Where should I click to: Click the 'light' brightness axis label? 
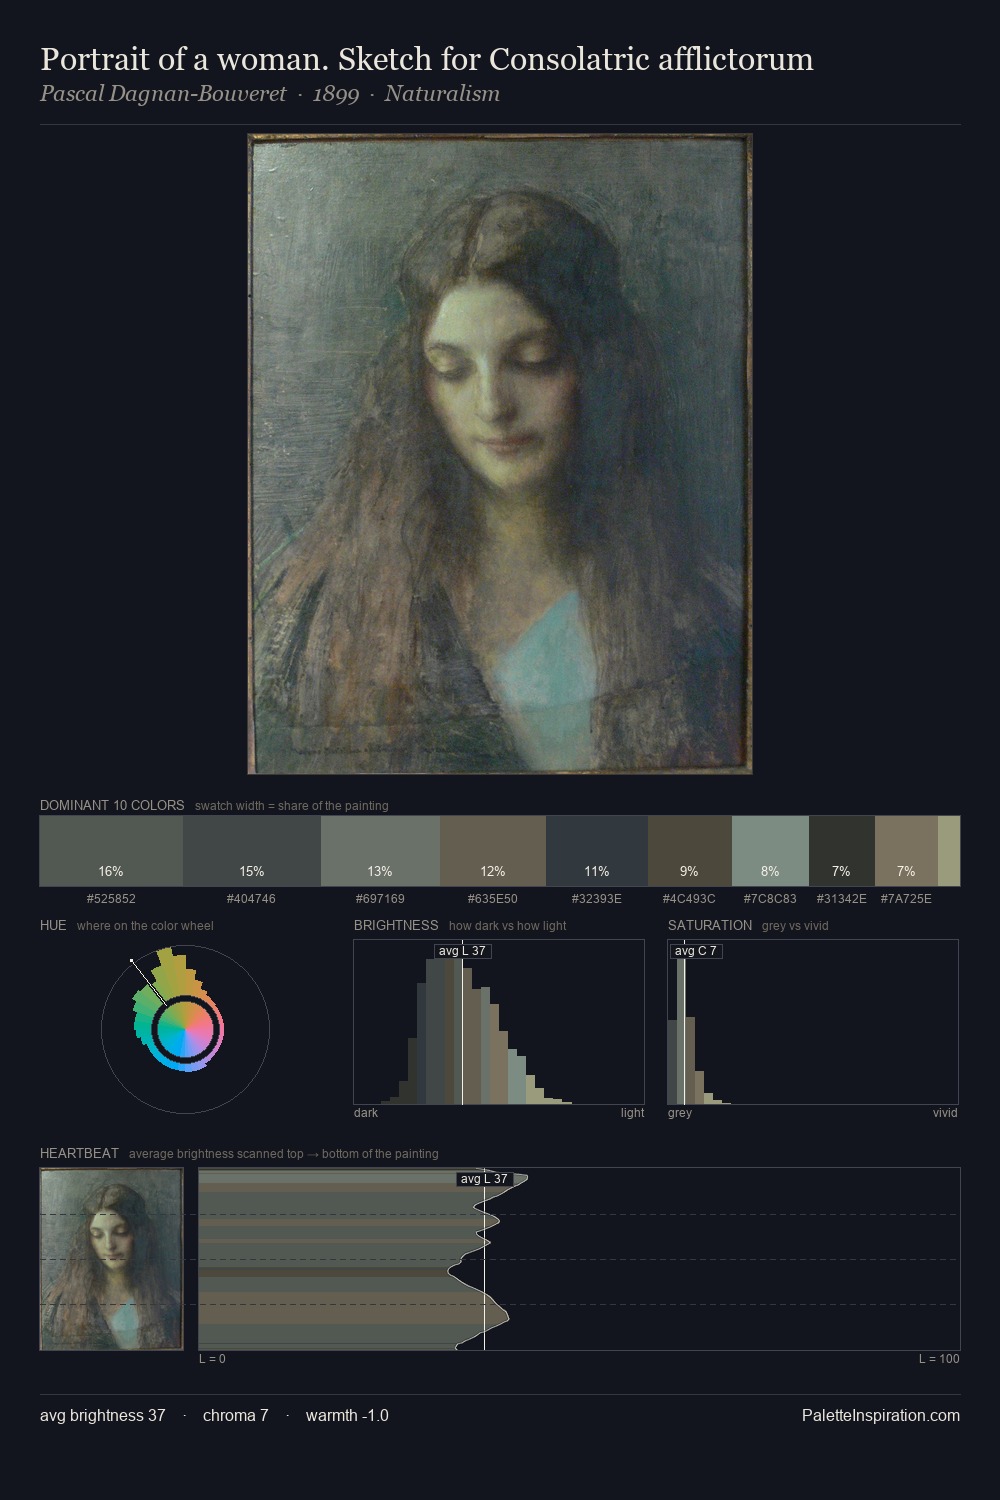click(632, 1113)
